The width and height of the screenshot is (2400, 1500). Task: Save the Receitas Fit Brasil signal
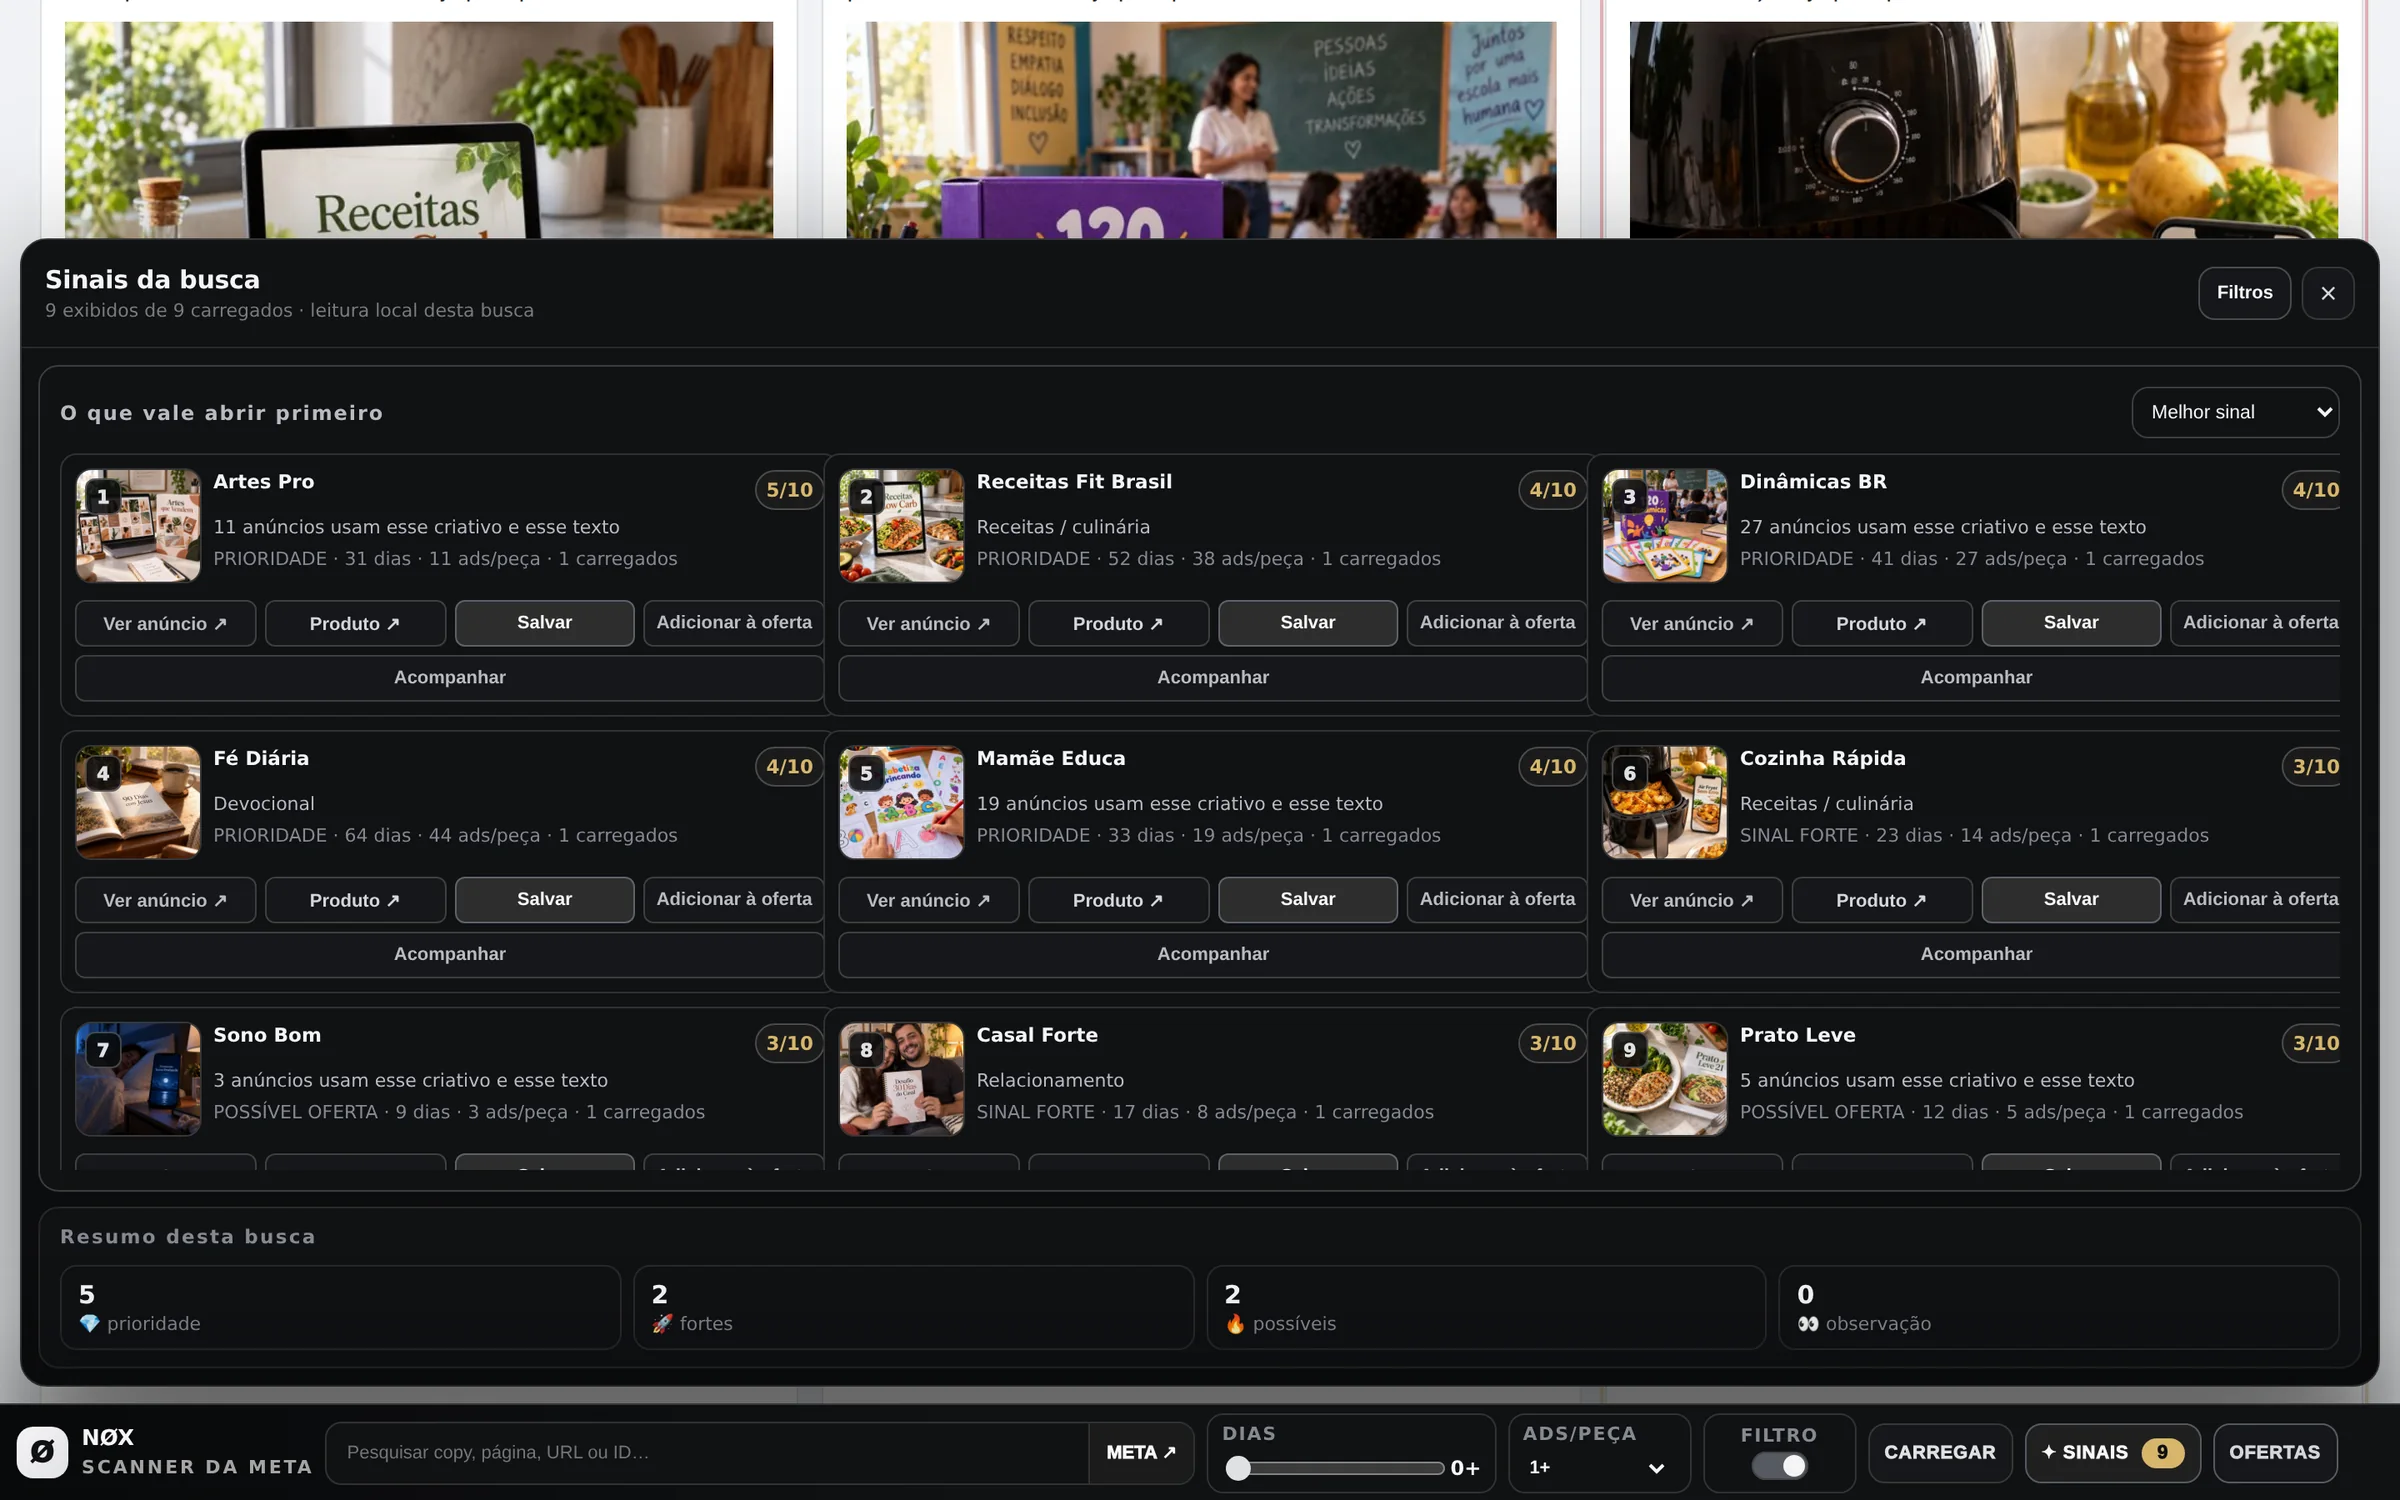tap(1307, 623)
